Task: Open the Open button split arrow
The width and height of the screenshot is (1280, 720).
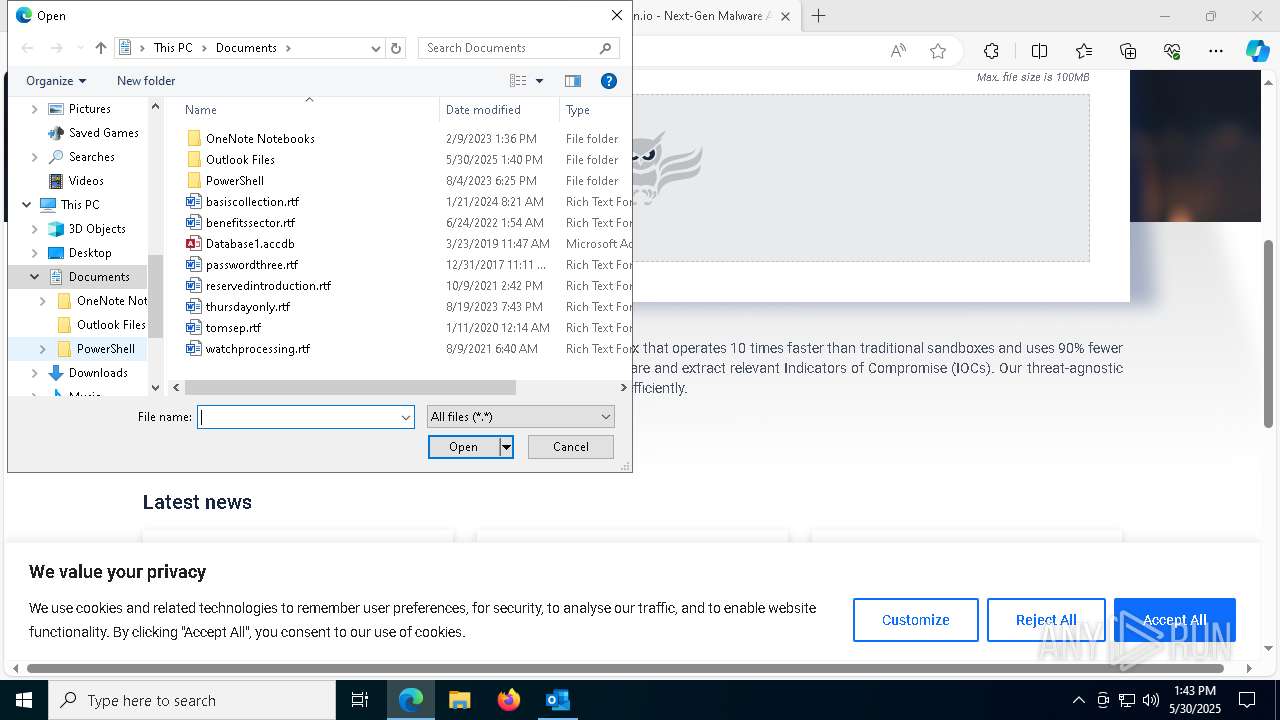Action: pyautogui.click(x=507, y=447)
